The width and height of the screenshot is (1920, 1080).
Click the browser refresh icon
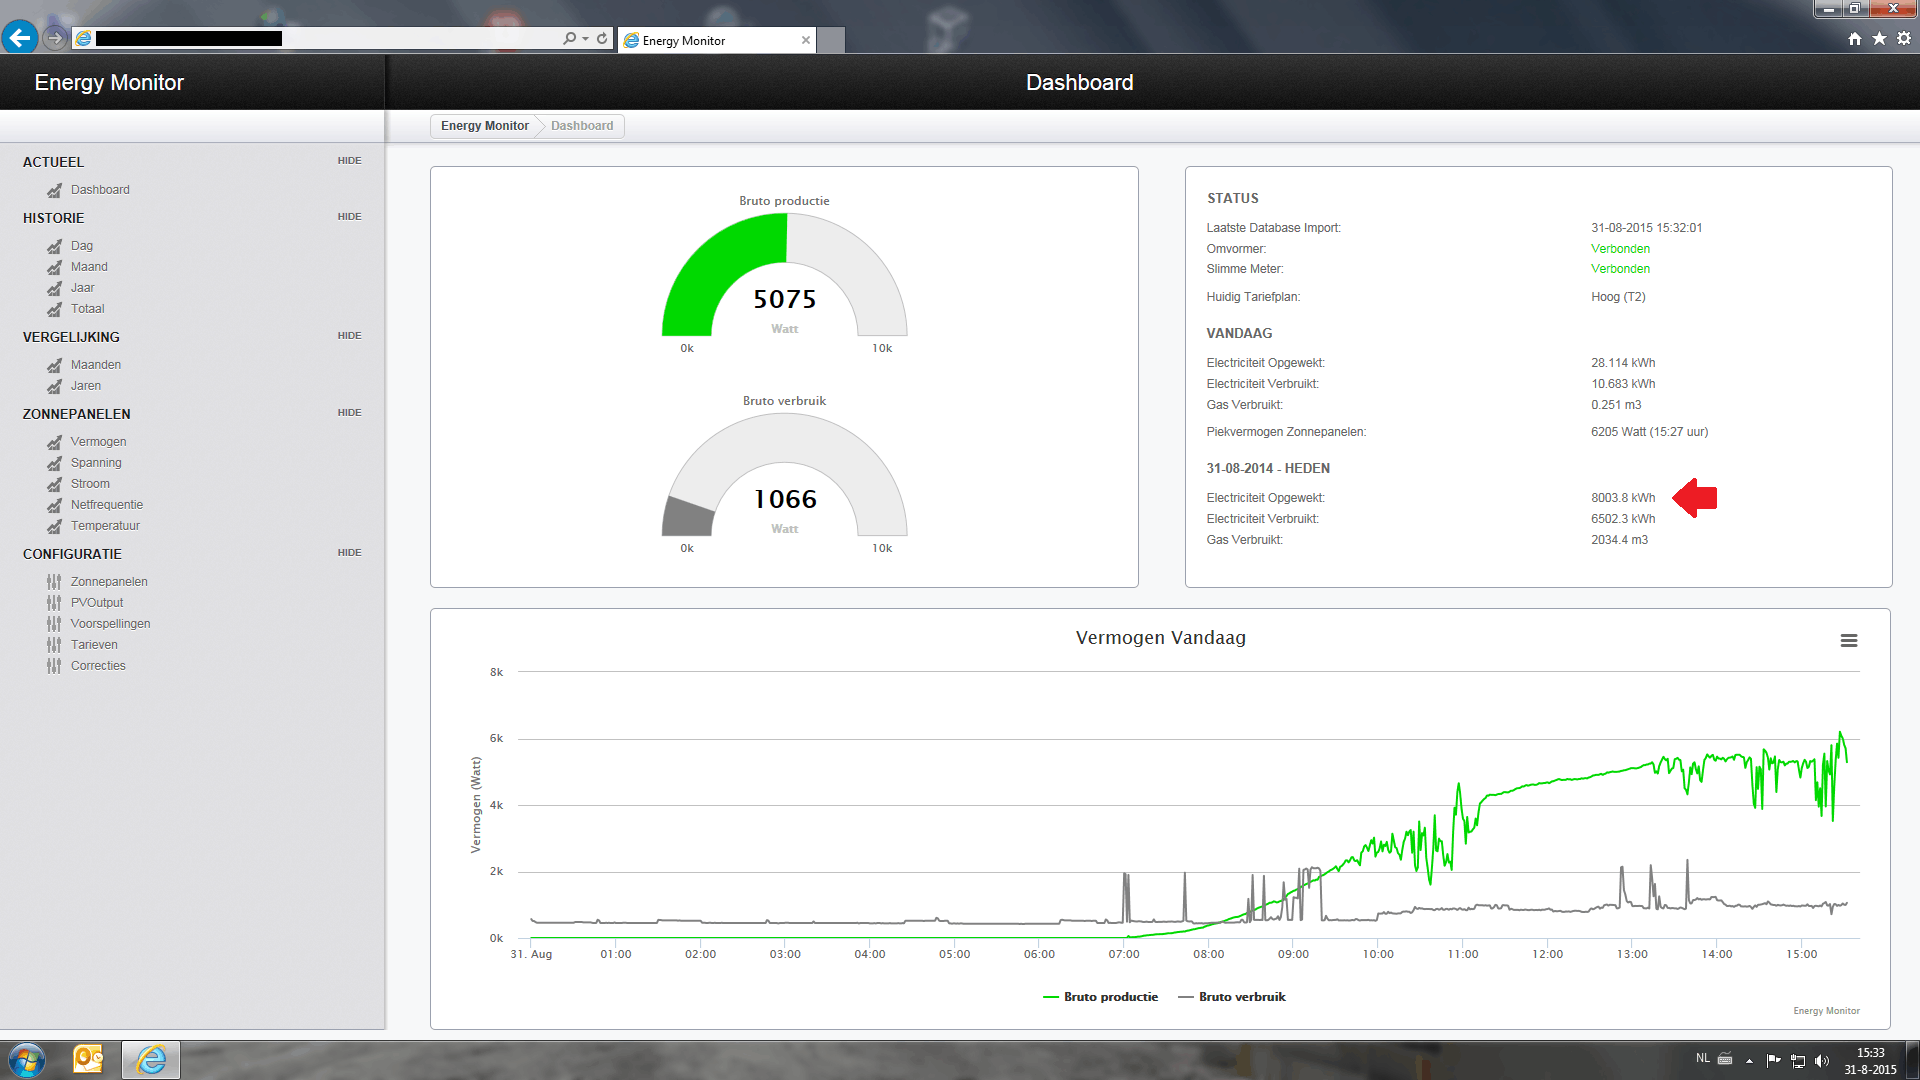[x=602, y=38]
